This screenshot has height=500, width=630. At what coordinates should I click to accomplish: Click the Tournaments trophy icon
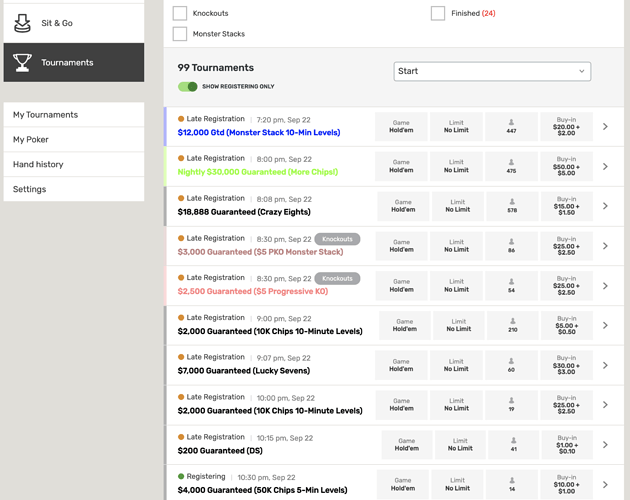point(22,62)
